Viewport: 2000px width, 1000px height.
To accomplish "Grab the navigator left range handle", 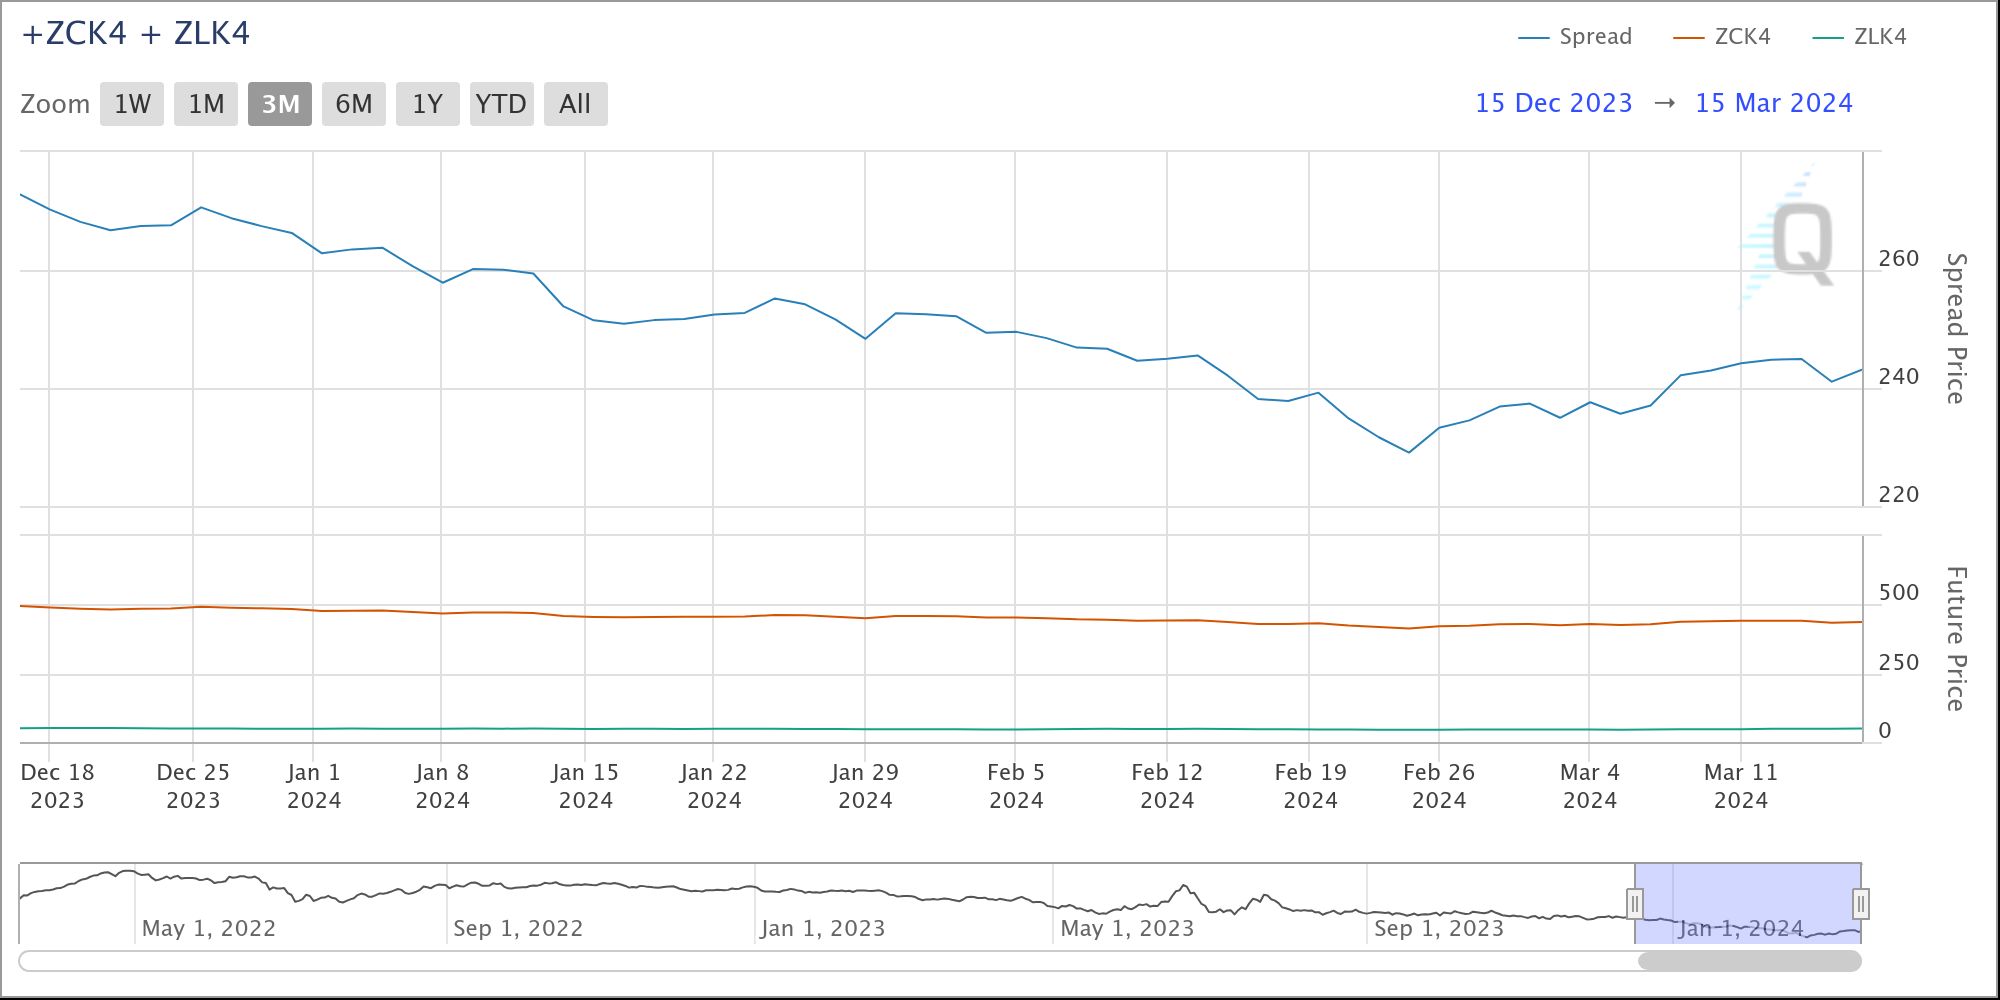I will click(x=1635, y=904).
